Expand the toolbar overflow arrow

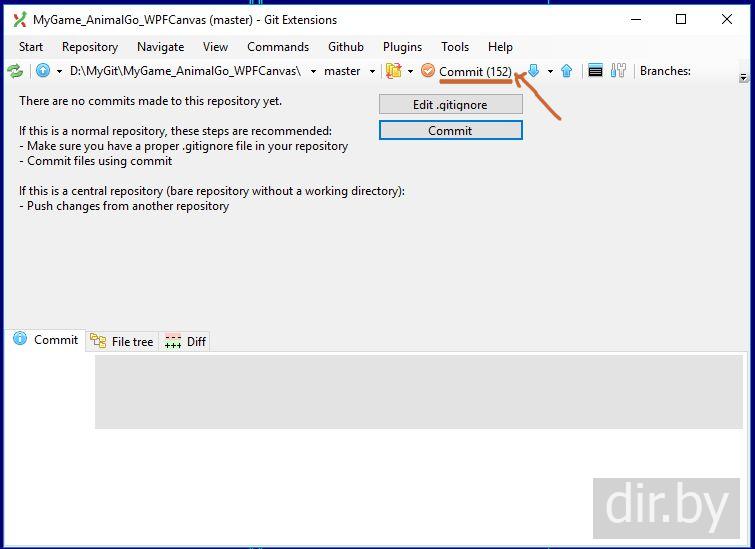(x=744, y=77)
